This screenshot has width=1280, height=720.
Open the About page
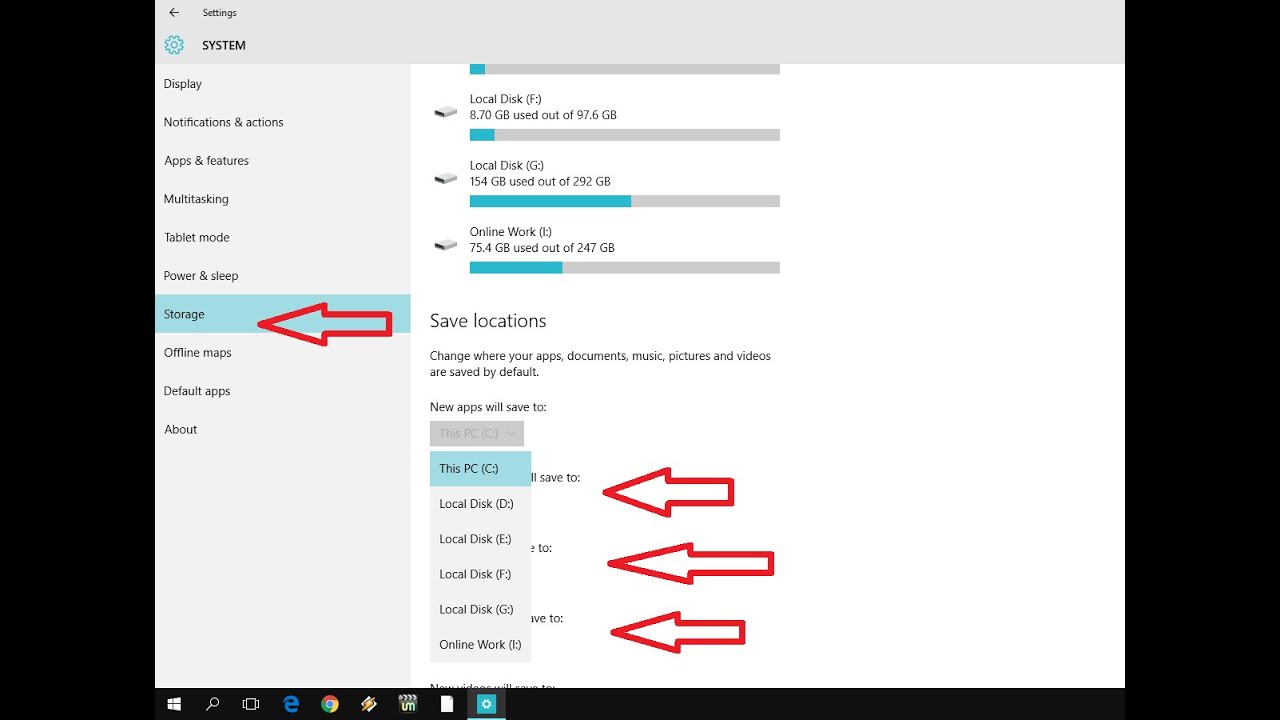tap(283, 430)
